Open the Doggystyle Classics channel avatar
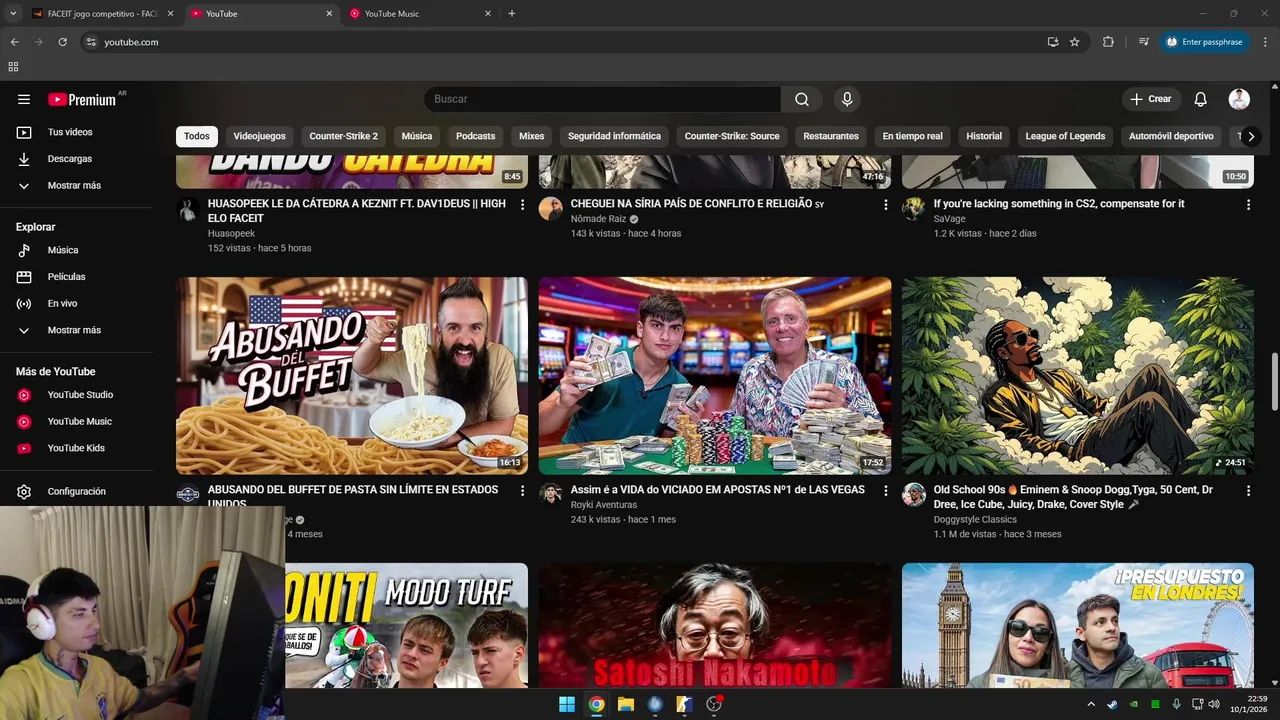The height and width of the screenshot is (720, 1280). point(913,494)
